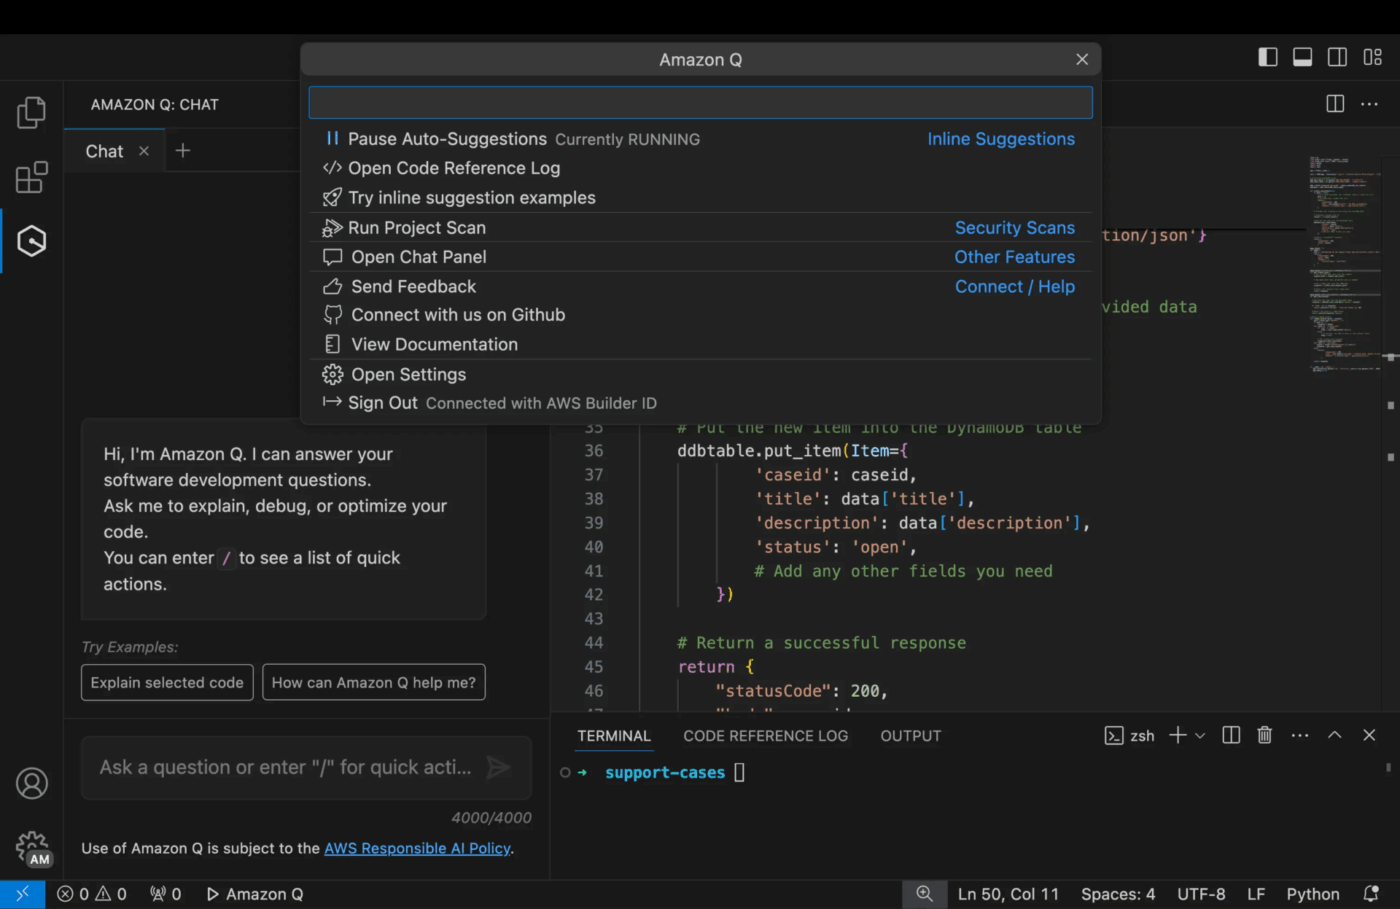
Task: Click the Accounts icon in activity bar
Action: [x=30, y=784]
